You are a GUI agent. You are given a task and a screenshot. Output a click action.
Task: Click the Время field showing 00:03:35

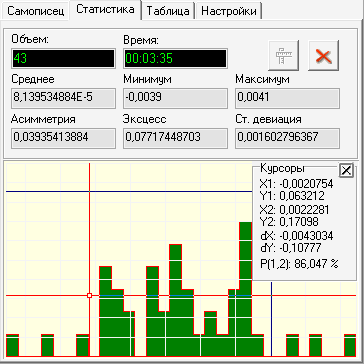click(175, 59)
